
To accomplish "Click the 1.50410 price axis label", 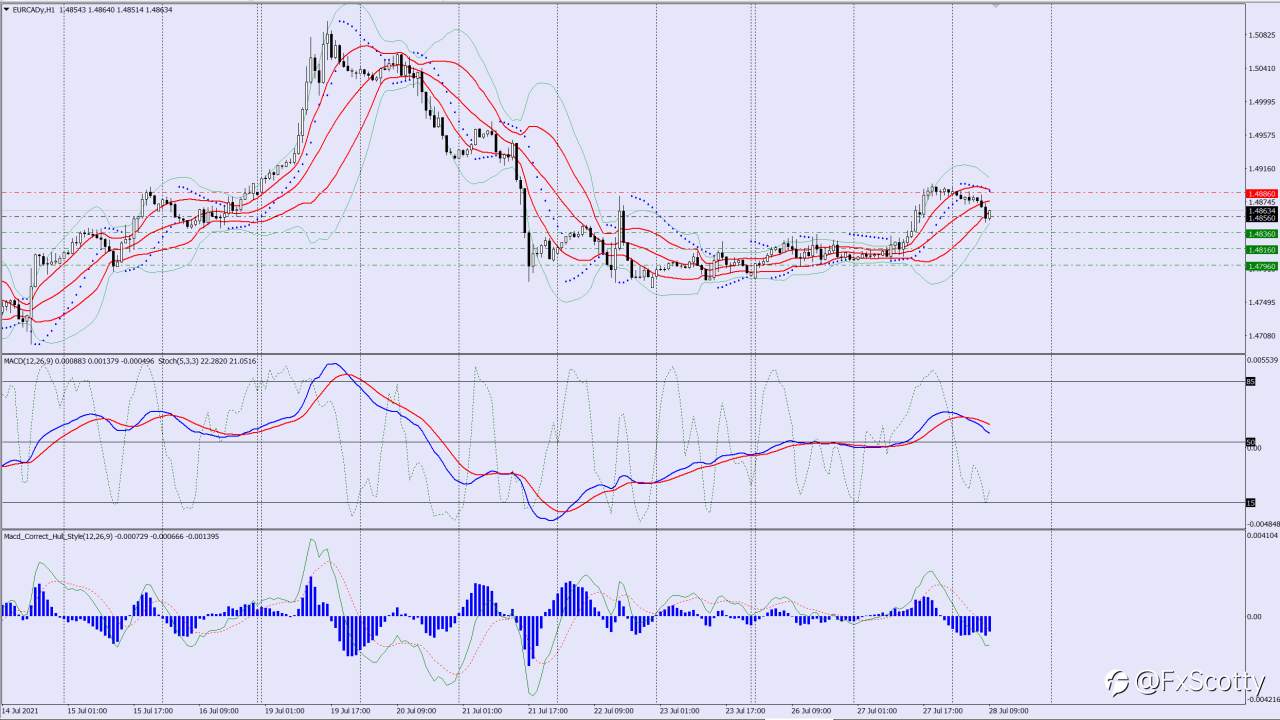I will (x=1262, y=68).
